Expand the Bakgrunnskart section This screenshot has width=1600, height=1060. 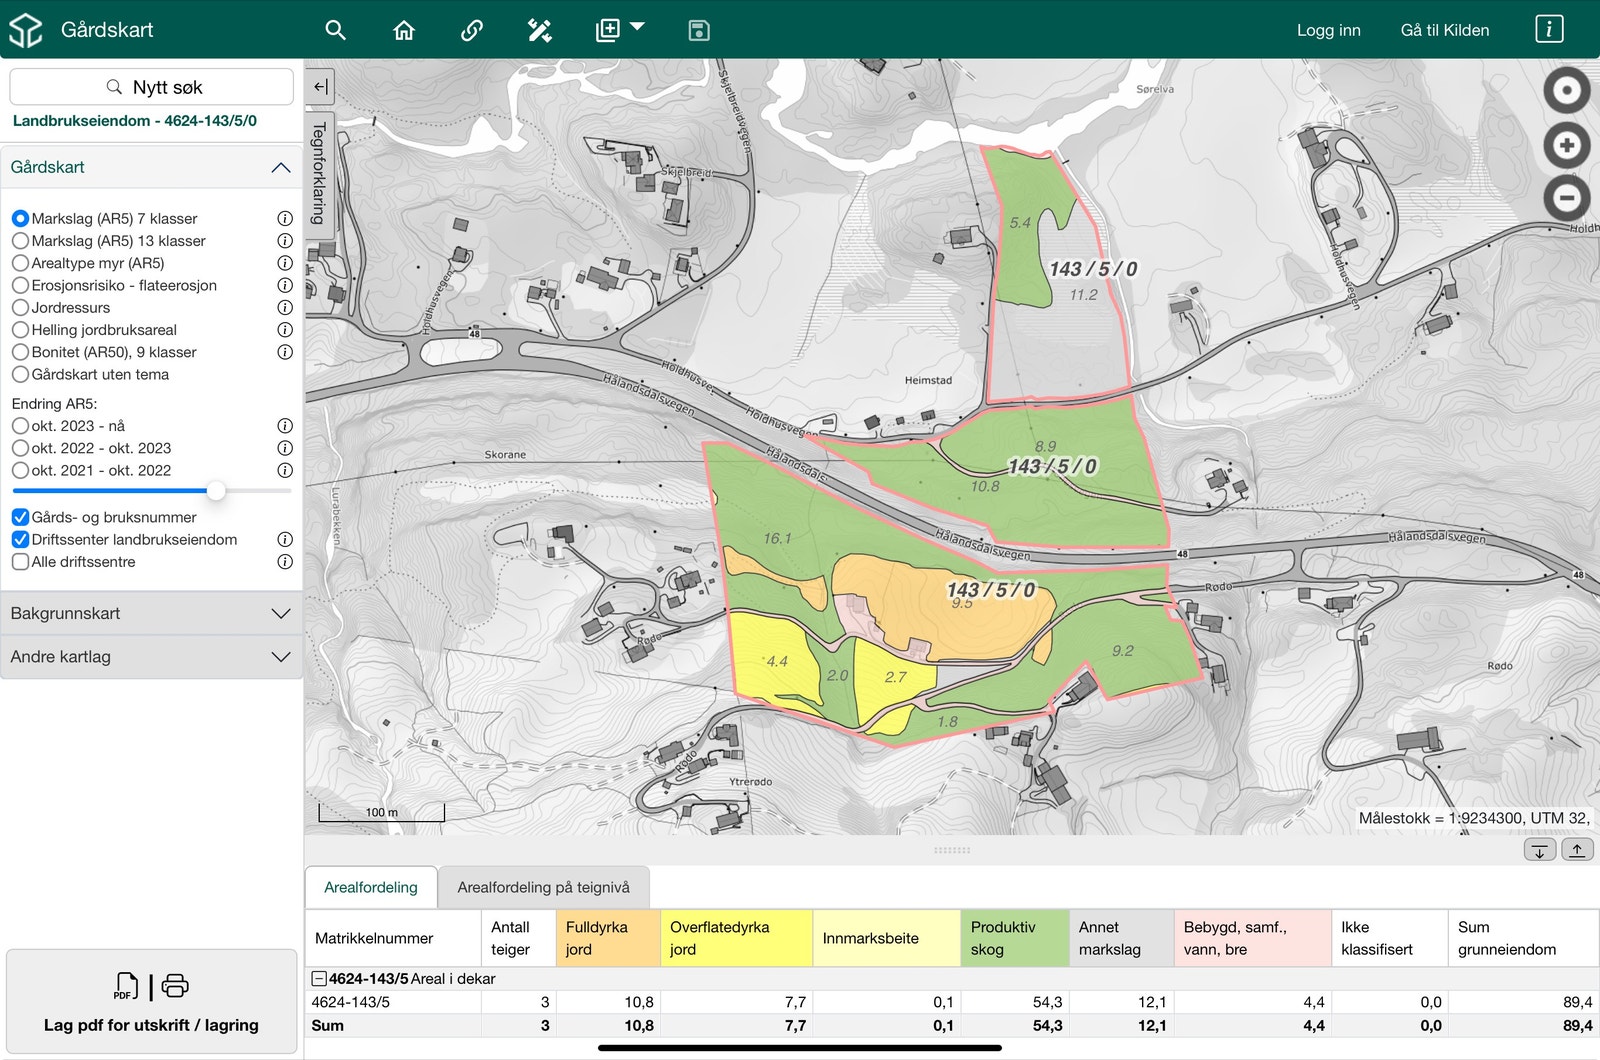click(x=151, y=613)
